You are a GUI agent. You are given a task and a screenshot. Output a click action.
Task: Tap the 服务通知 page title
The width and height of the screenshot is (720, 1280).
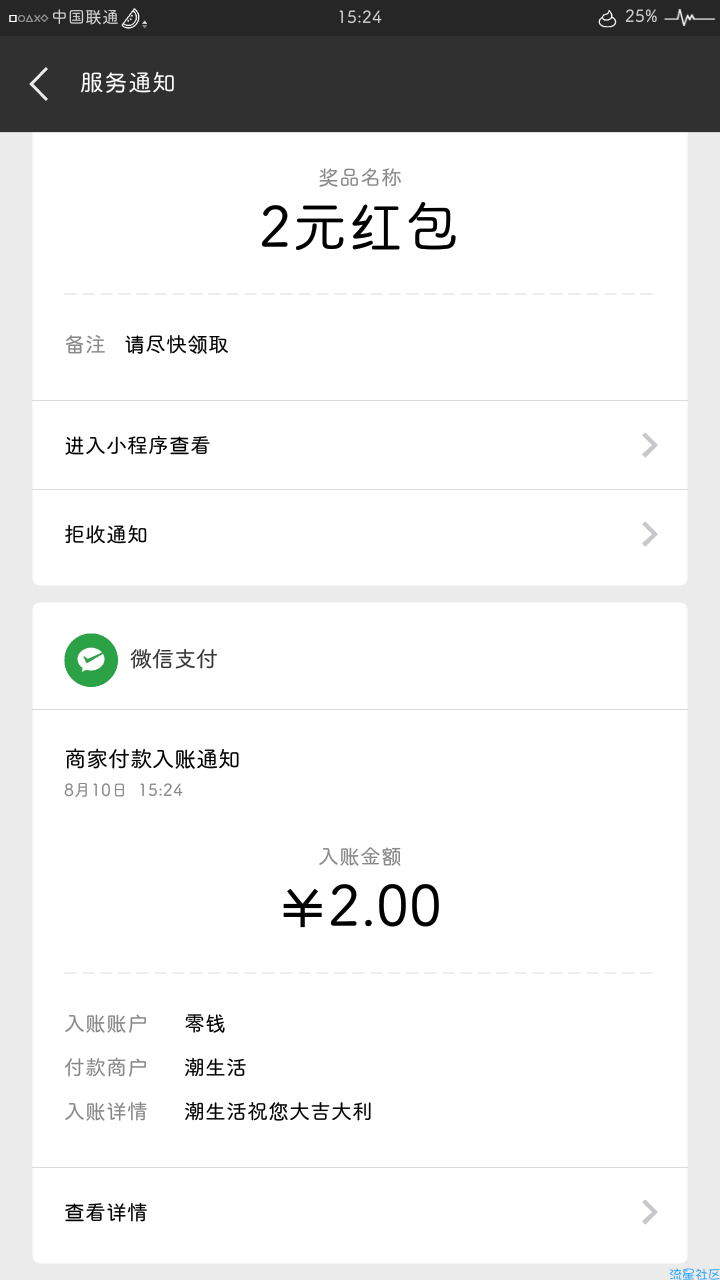pos(127,83)
